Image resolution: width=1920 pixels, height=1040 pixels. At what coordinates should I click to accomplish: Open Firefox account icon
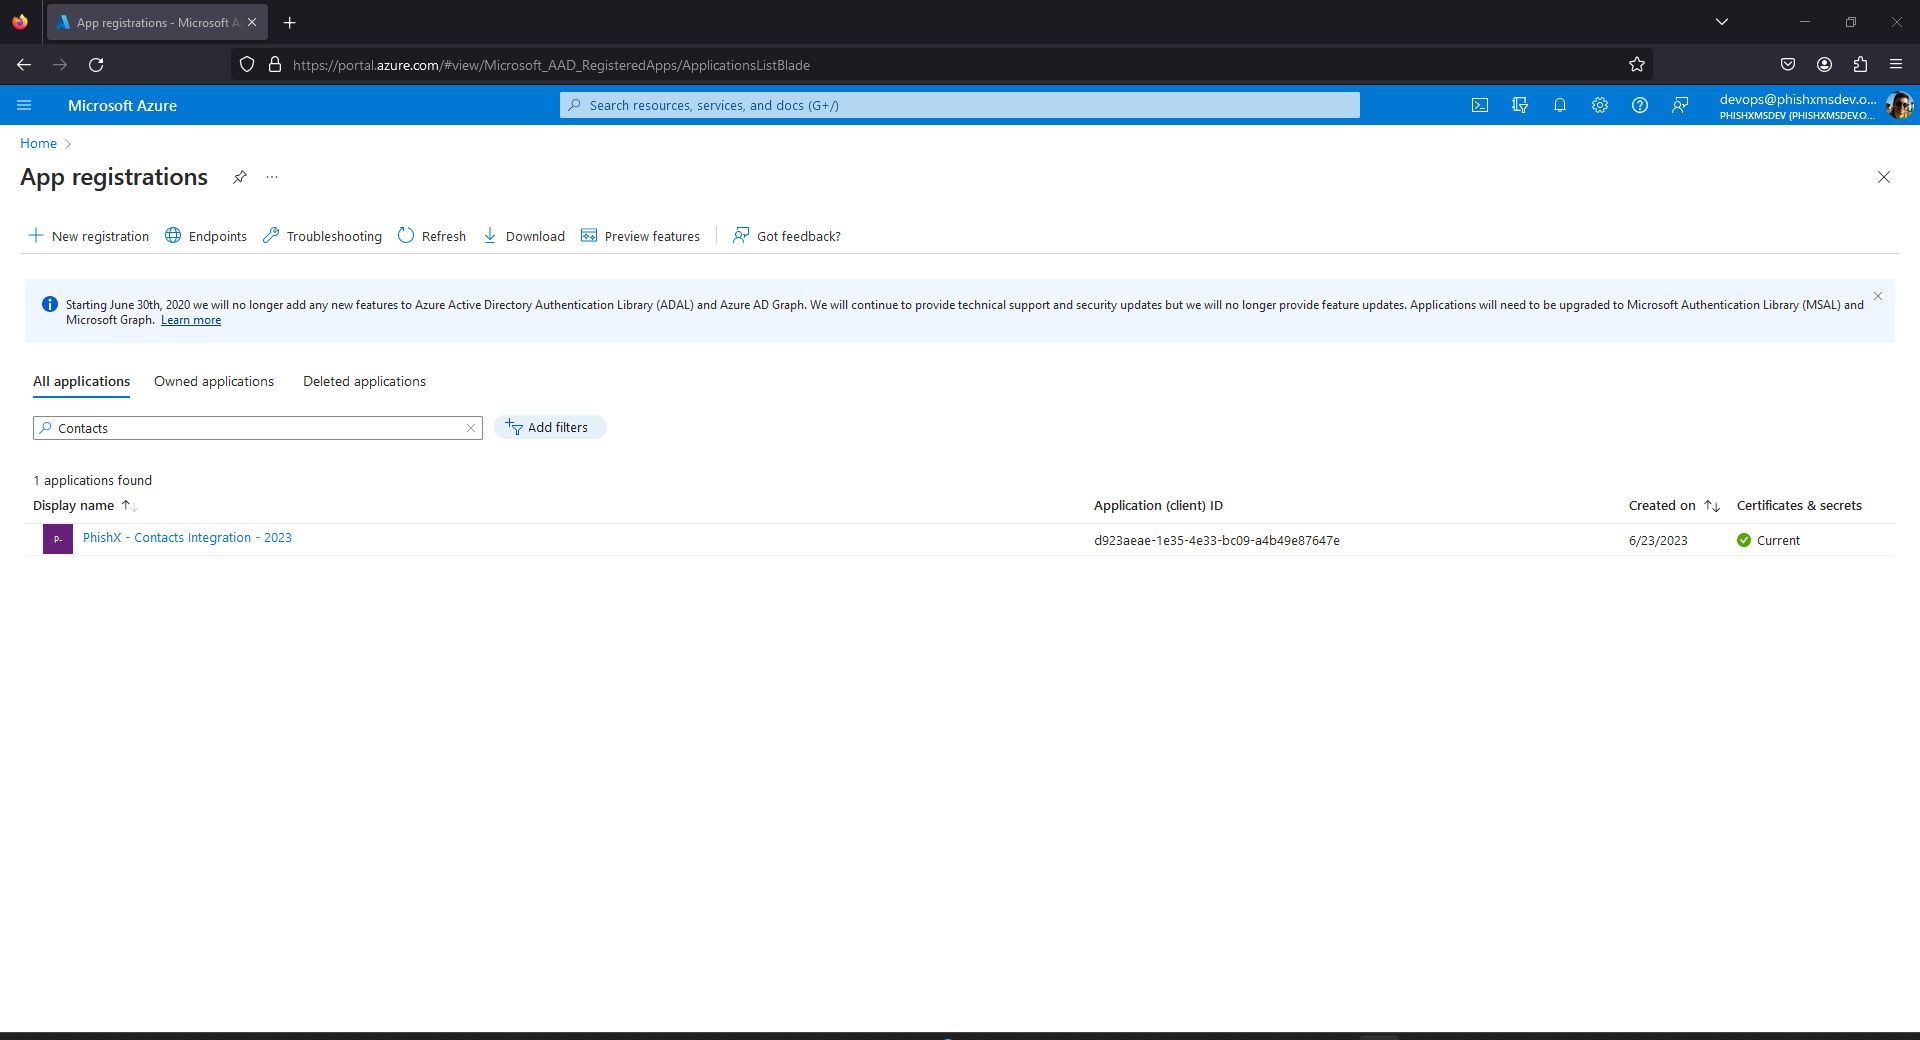click(1824, 64)
